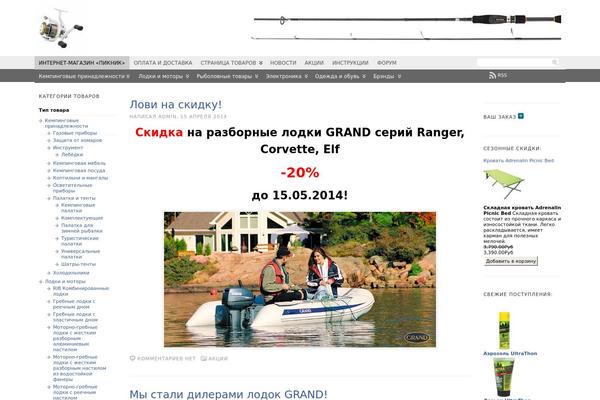Screen dimensions: 600x400
Task: Select Лодки и моторы in sidebar tree
Action: click(x=65, y=281)
